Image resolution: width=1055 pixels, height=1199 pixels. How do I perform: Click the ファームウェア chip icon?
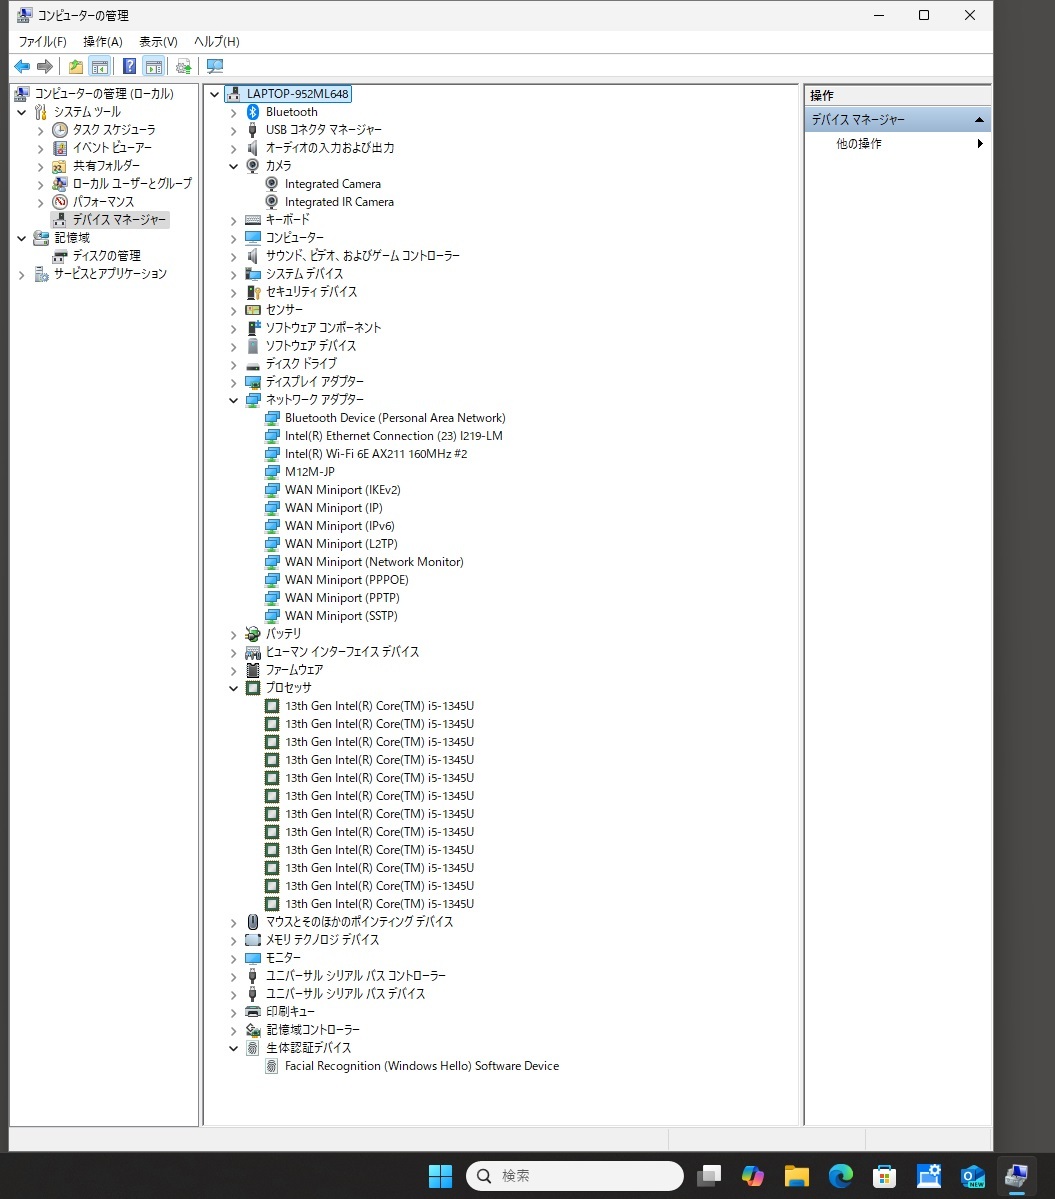253,670
